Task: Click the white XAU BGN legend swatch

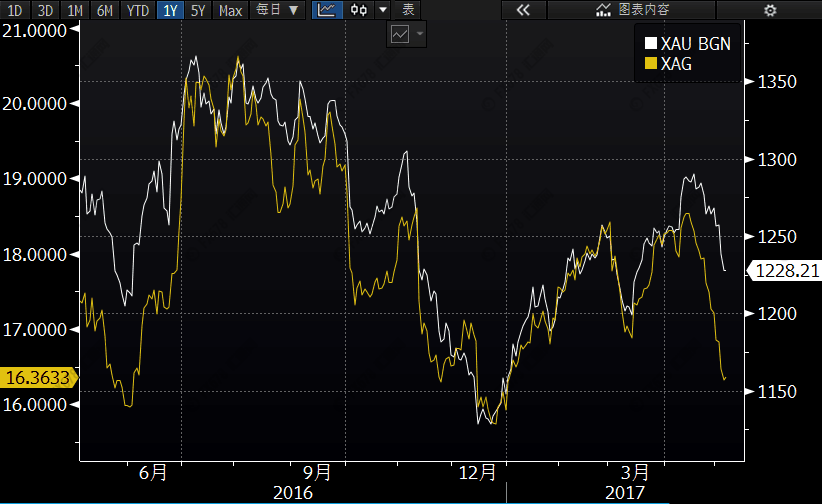Action: pos(651,44)
